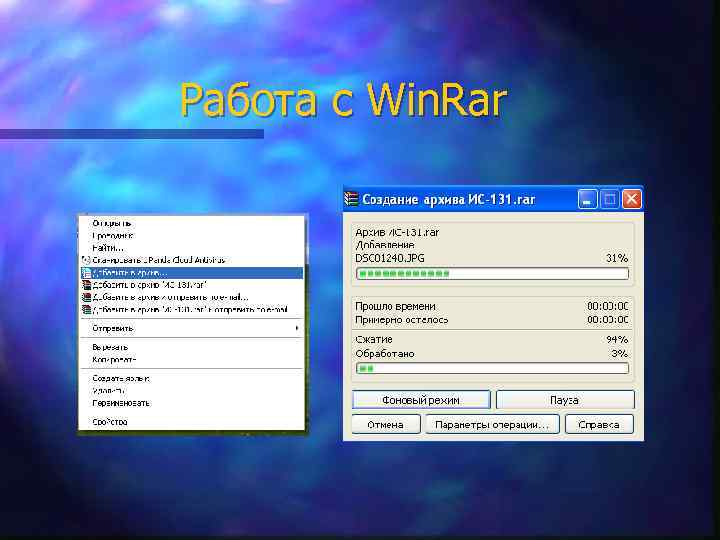Choose Добавить в архив "ИС-131.rar" и отправить по e-mail
Screen dimensions: 720x540
(x=190, y=309)
